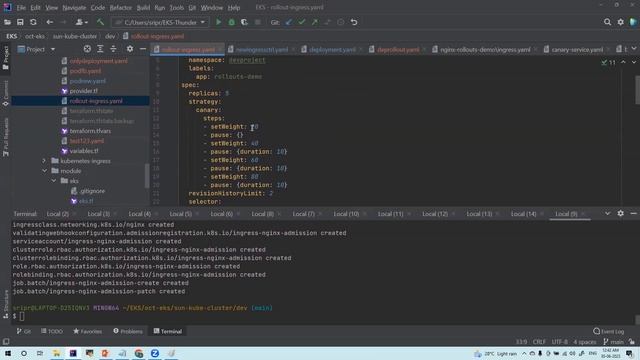Run the current configuration with green play
This screenshot has width=640, height=360.
tap(219, 22)
